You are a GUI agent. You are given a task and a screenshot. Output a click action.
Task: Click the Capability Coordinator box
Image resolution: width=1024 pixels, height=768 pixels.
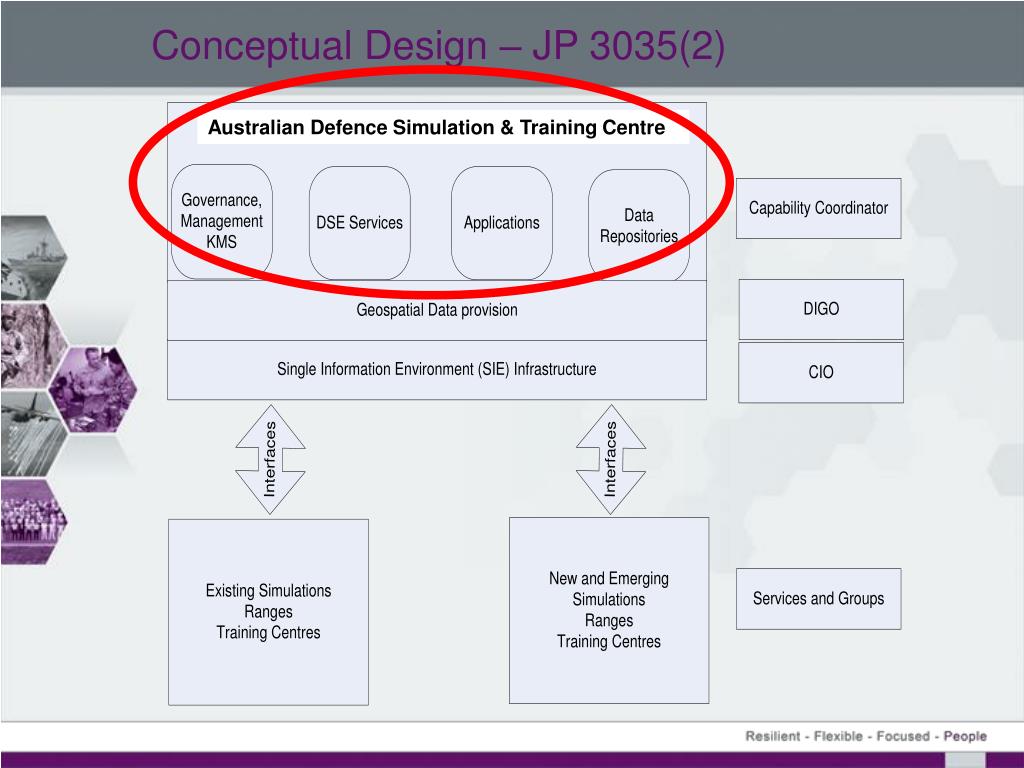click(x=818, y=208)
